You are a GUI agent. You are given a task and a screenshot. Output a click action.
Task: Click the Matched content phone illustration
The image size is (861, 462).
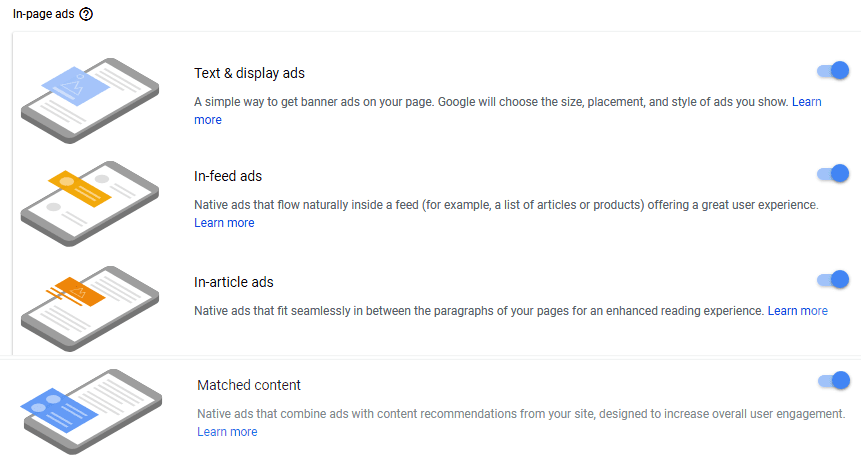pyautogui.click(x=90, y=411)
